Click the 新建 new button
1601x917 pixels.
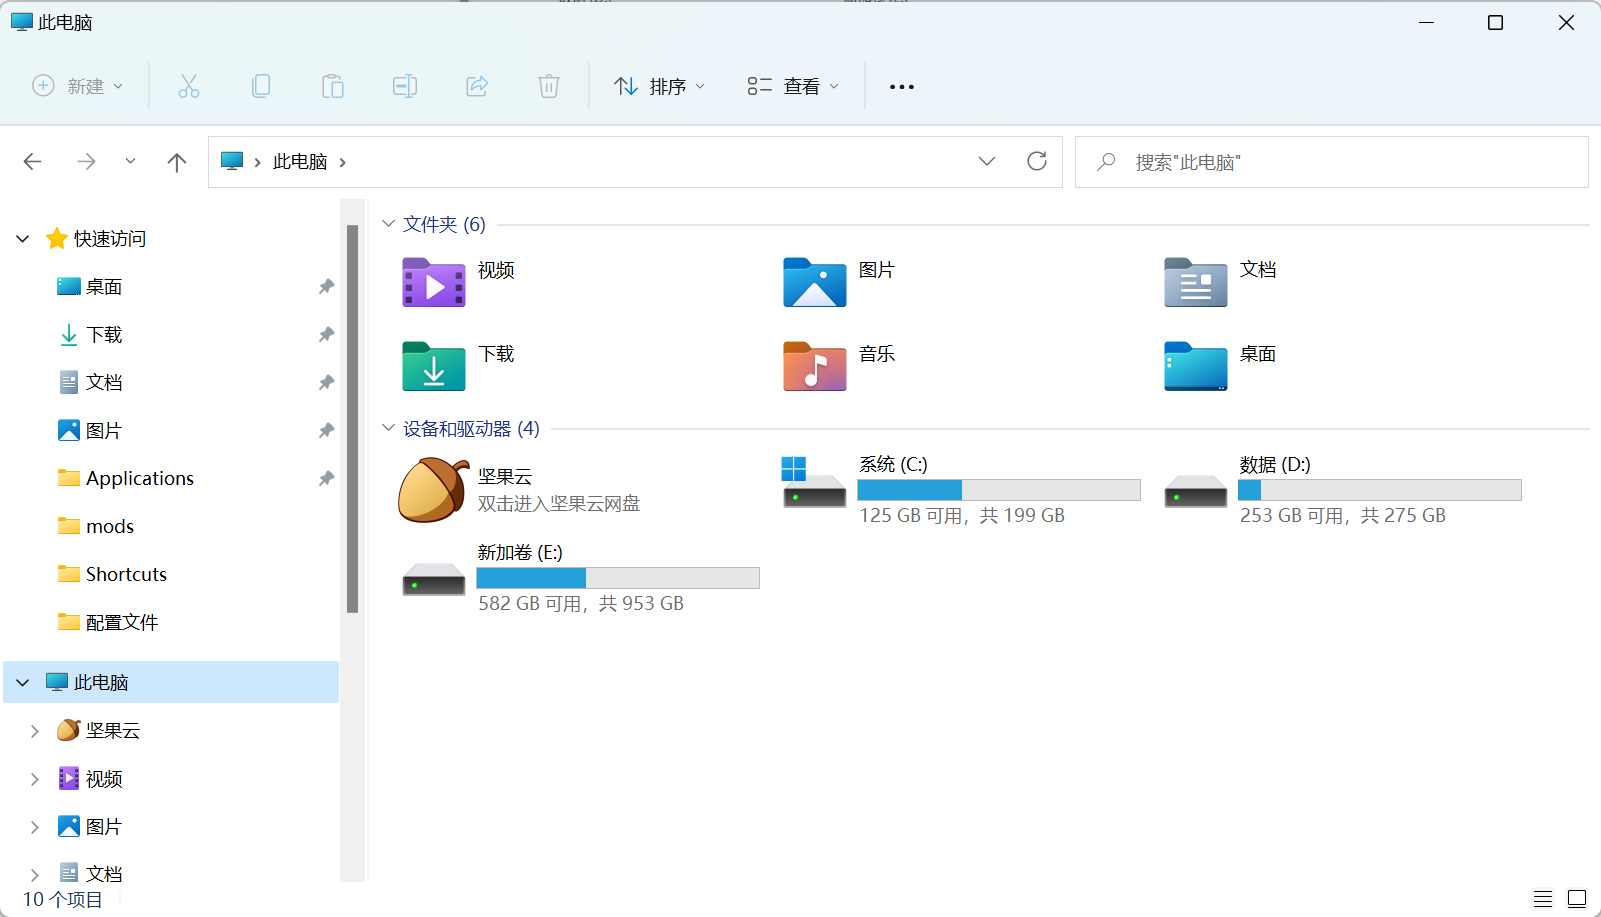78,86
